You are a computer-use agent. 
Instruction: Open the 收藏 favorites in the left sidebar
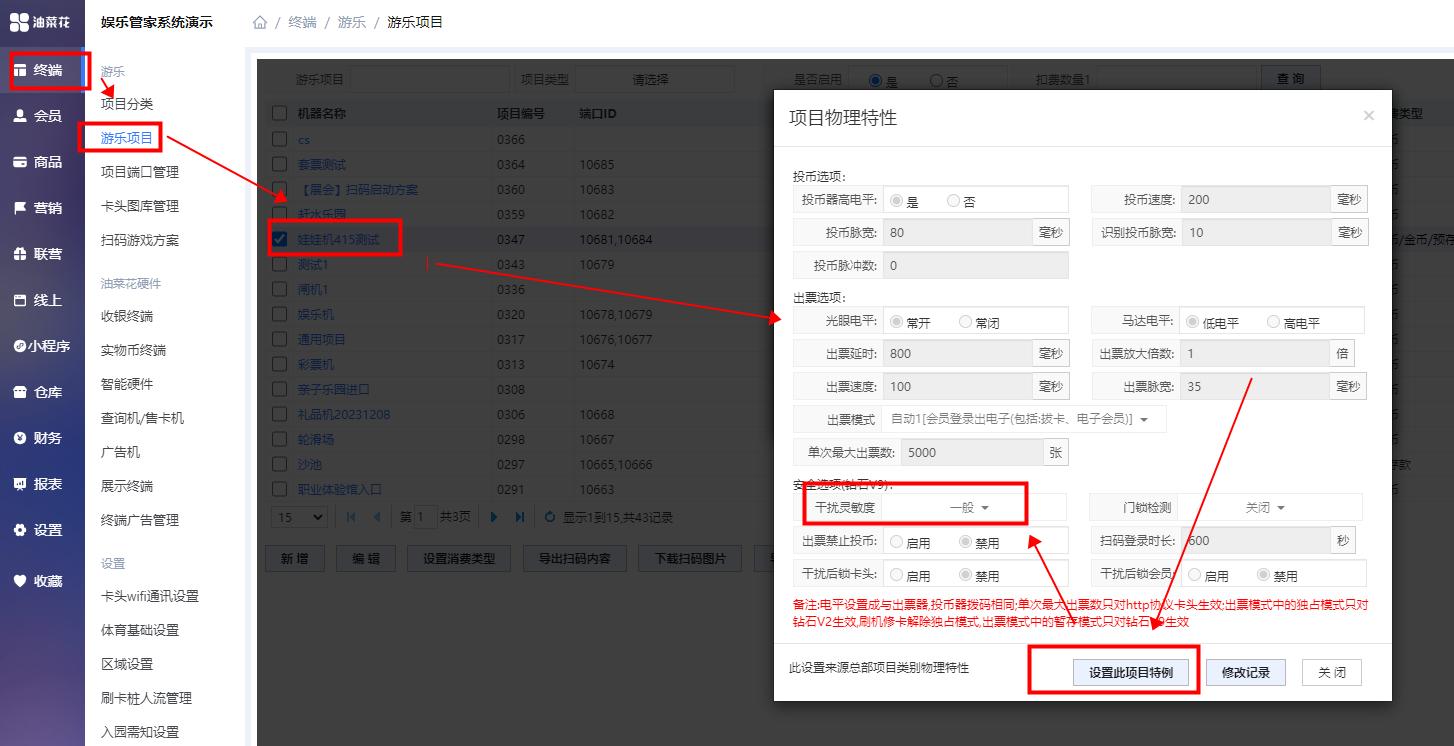point(40,580)
